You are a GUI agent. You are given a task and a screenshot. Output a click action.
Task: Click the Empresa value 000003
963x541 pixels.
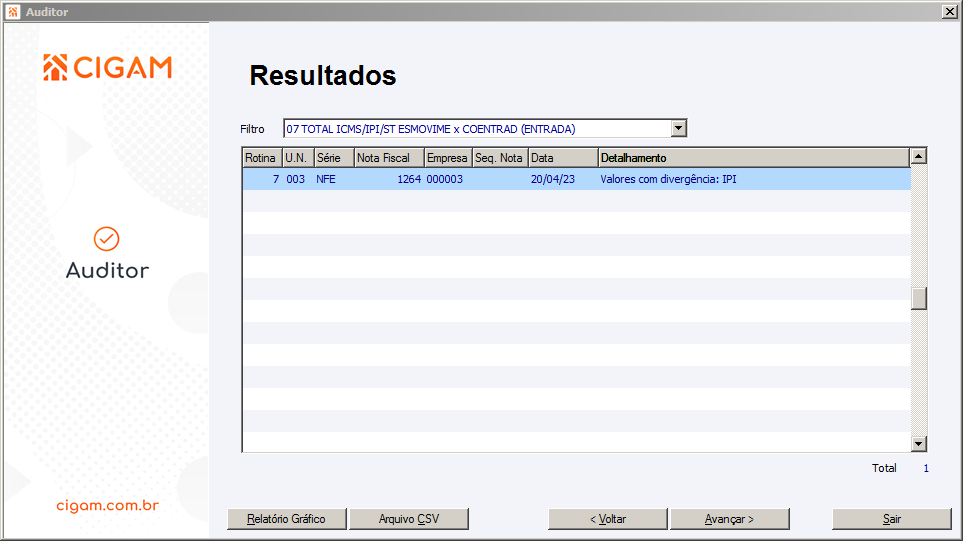(x=445, y=179)
